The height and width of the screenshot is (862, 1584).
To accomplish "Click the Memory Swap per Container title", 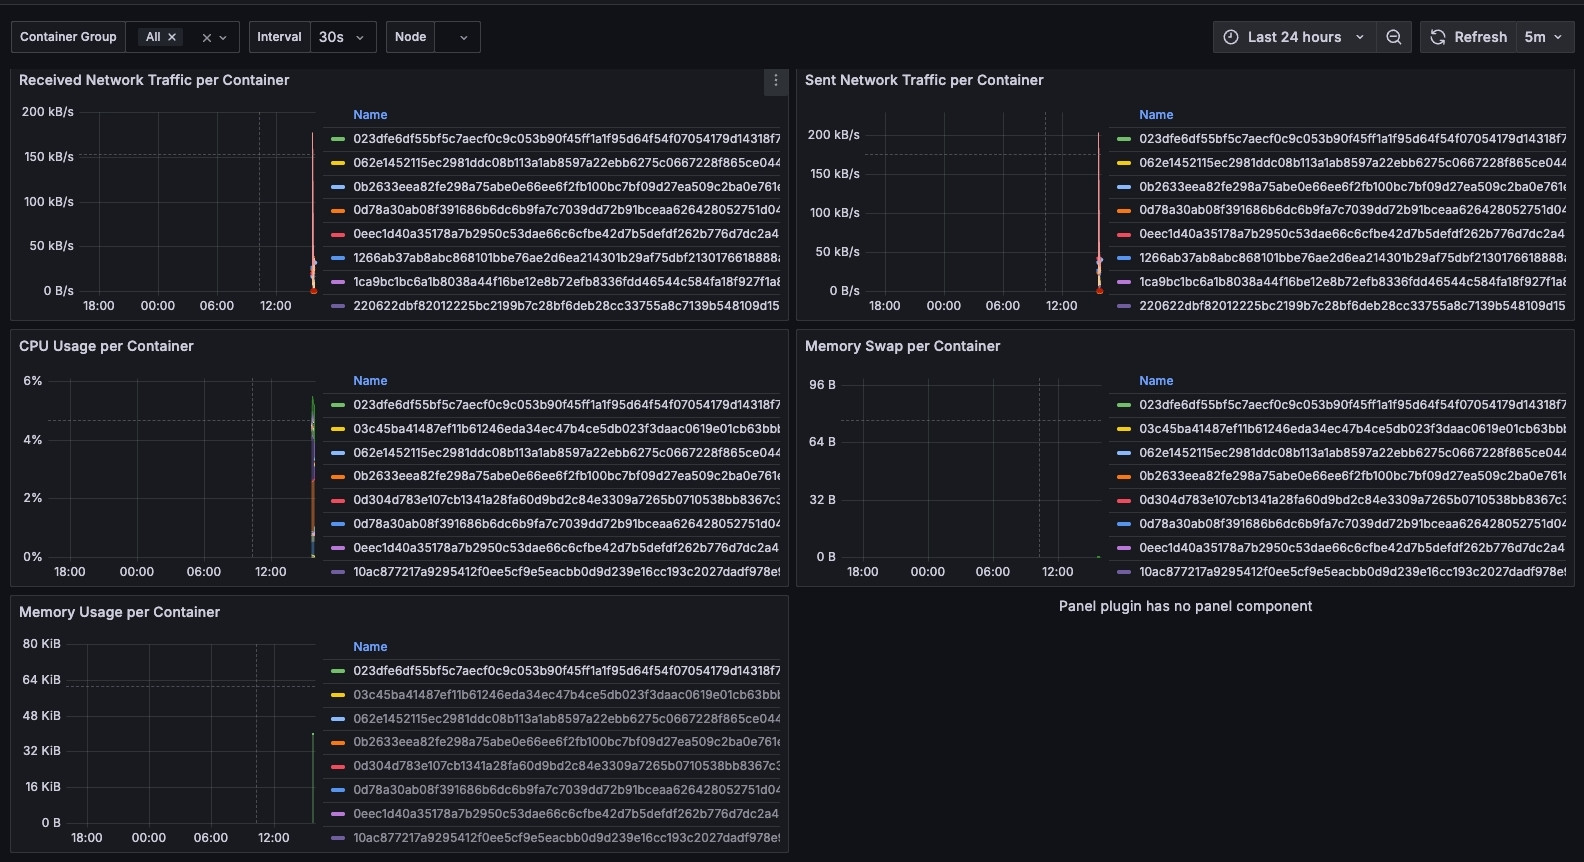I will [x=902, y=346].
